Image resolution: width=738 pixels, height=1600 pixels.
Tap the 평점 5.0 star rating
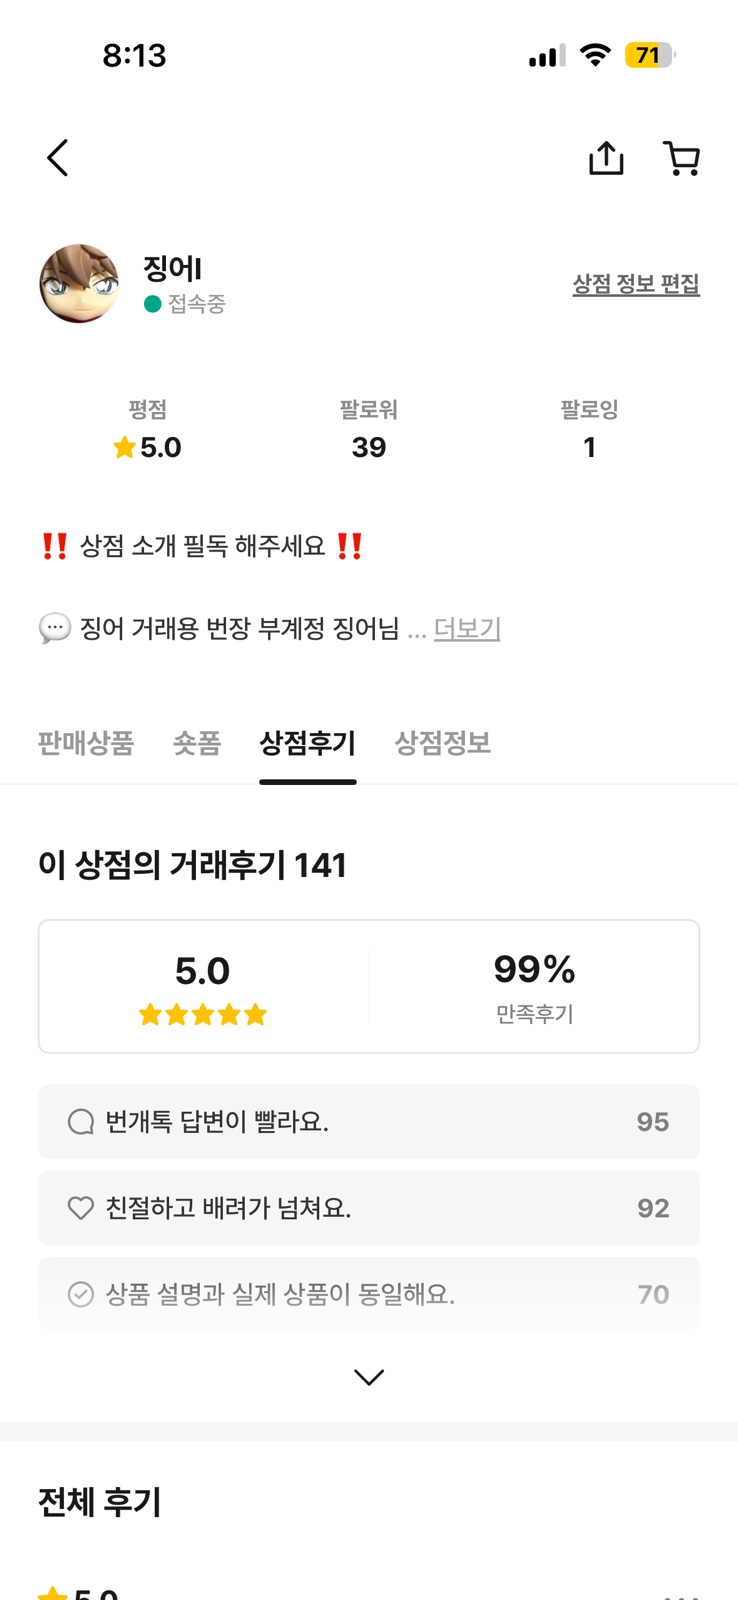tap(148, 447)
